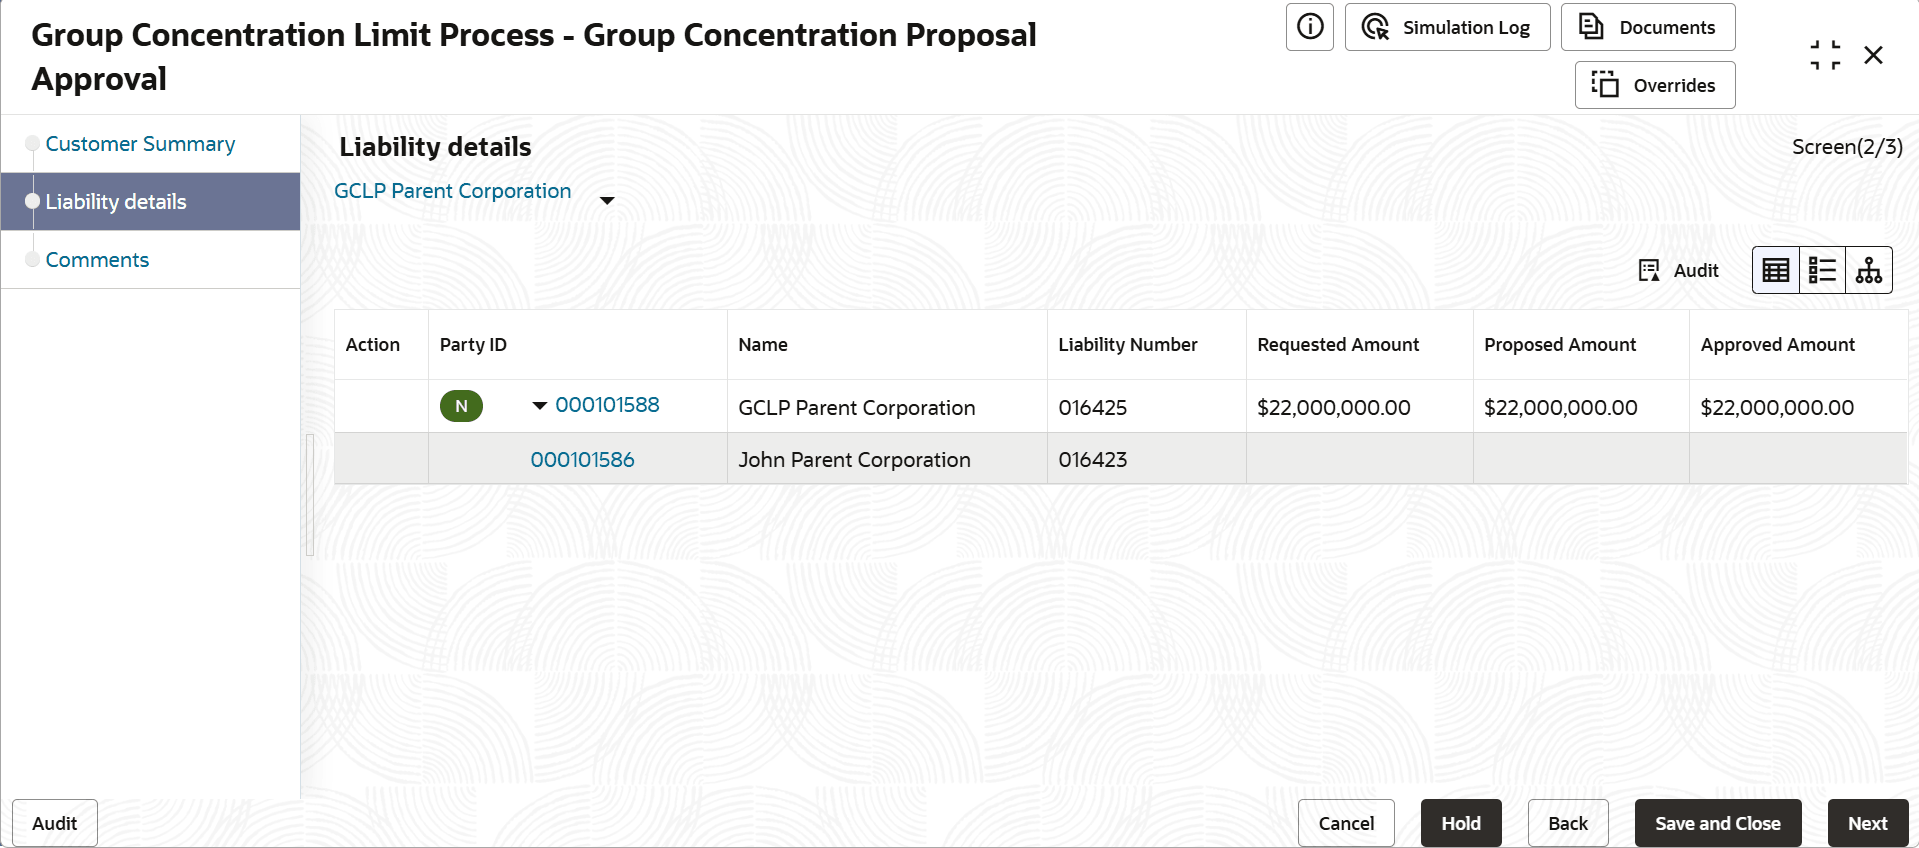Open the Simulation Log
Viewport: 1919px width, 848px height.
tap(1447, 27)
